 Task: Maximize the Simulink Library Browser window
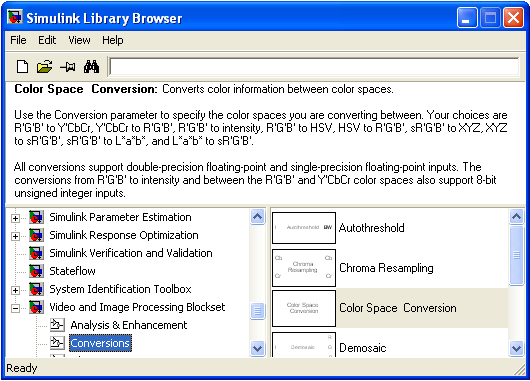[490, 18]
